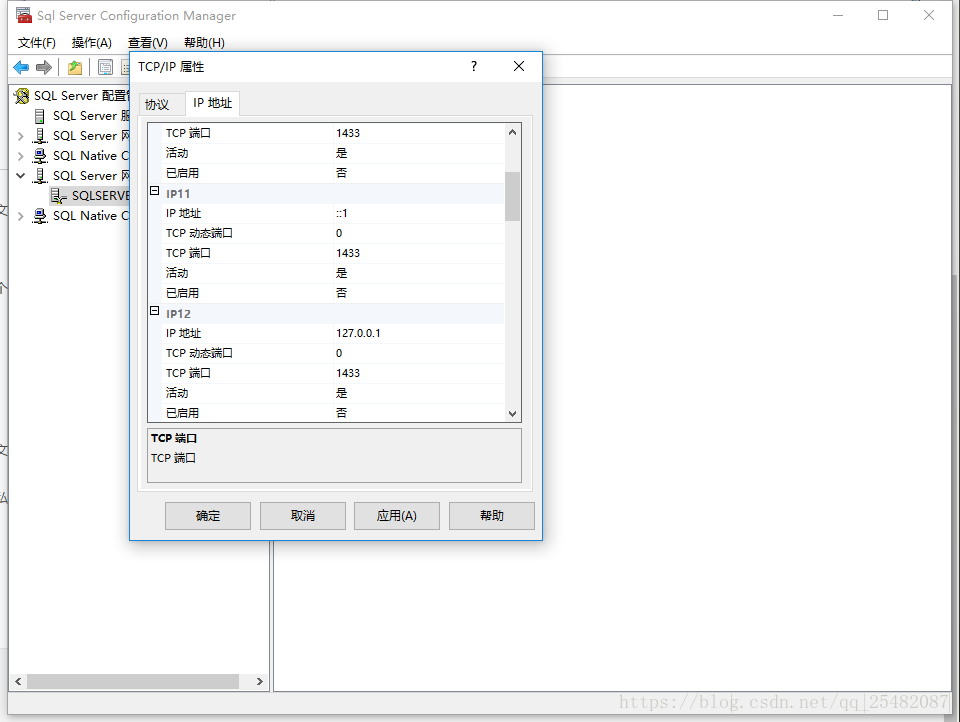Click the tree pane scroll right arrow
960x722 pixels.
260,682
